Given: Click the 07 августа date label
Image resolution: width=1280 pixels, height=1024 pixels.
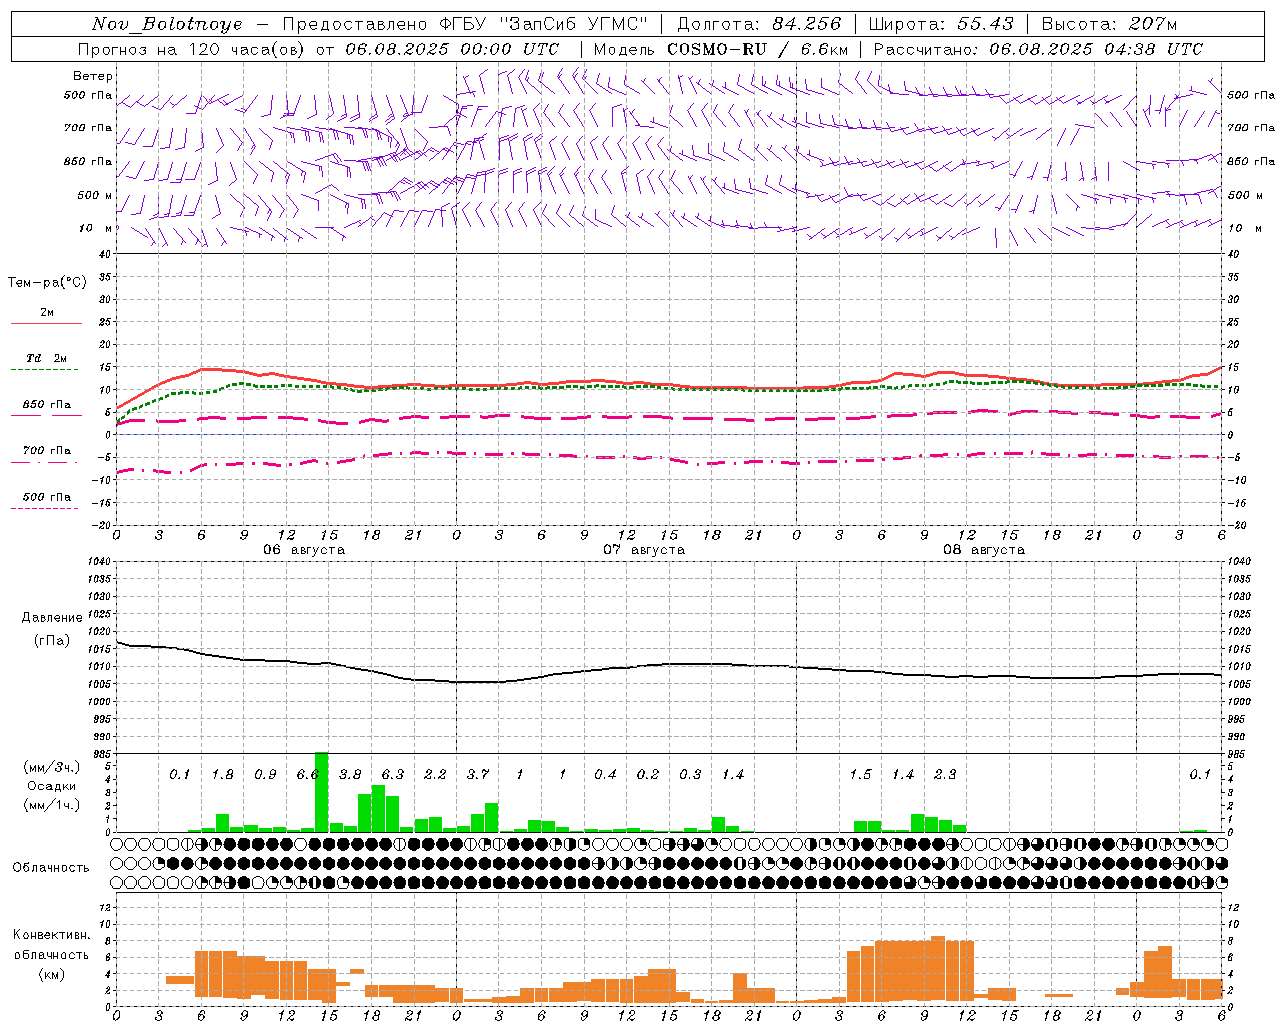Looking at the screenshot, I should click(644, 550).
